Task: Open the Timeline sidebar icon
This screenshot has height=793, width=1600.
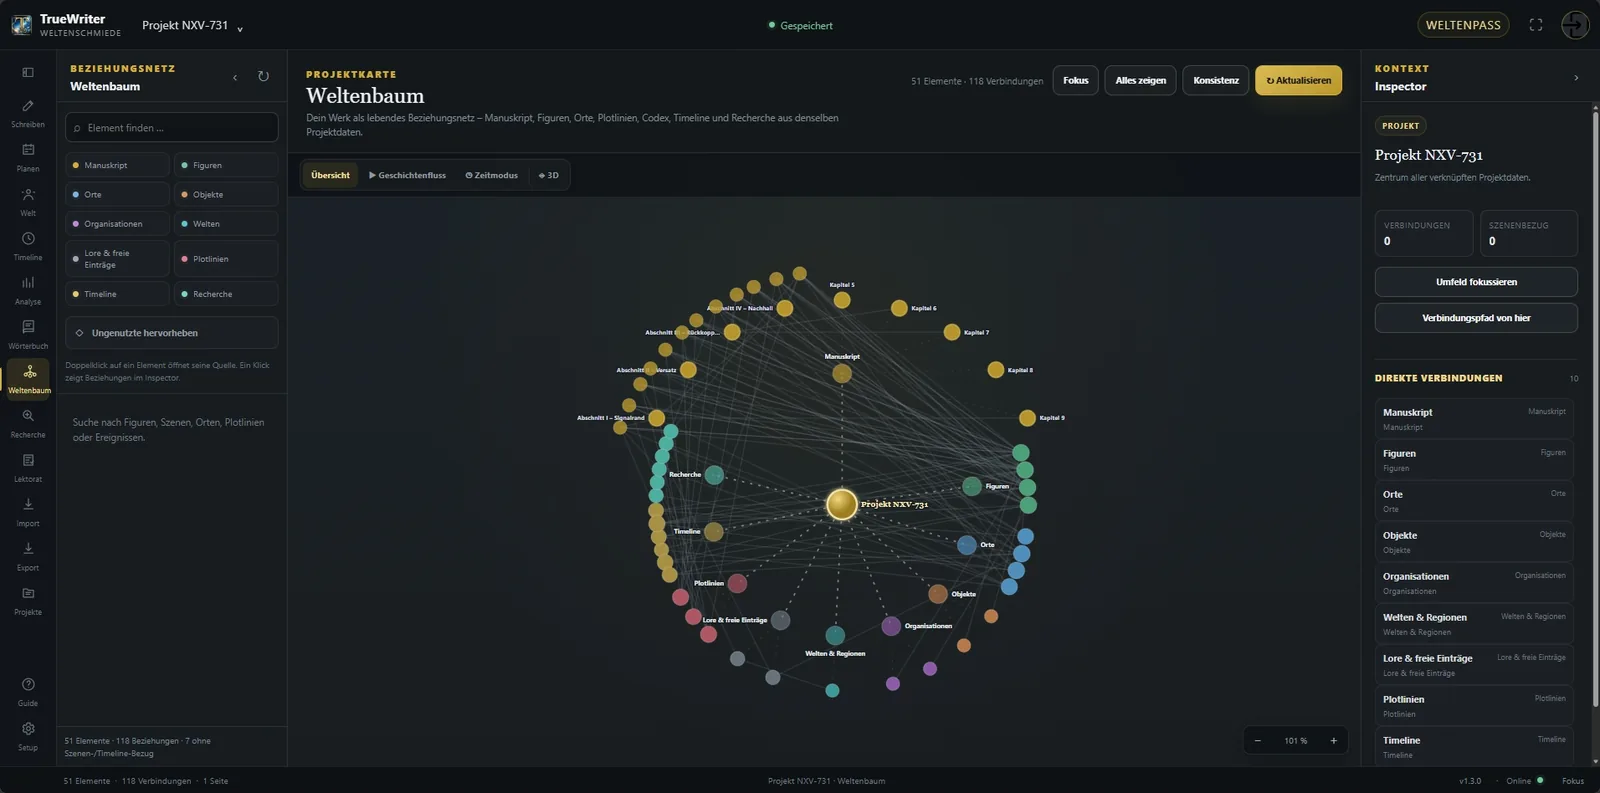Action: tap(28, 246)
